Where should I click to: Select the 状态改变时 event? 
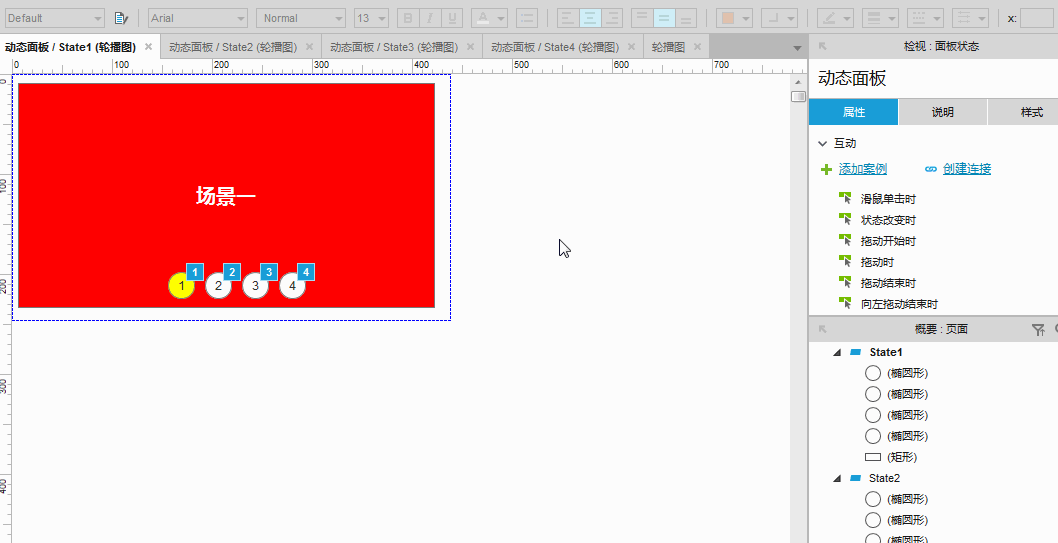click(x=888, y=220)
